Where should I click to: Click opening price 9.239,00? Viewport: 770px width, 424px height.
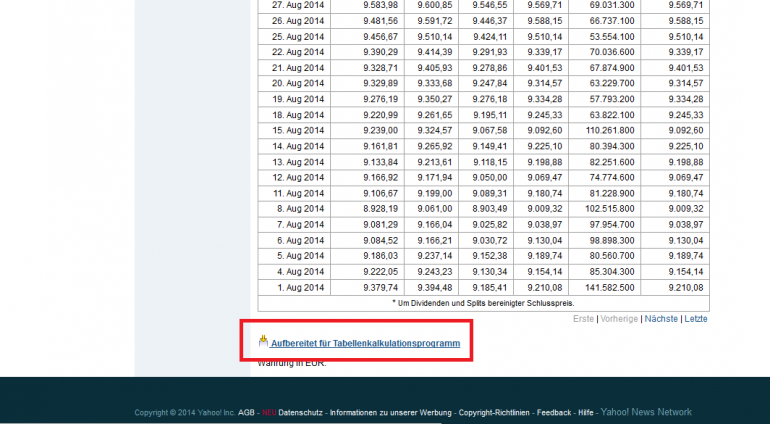pos(381,131)
